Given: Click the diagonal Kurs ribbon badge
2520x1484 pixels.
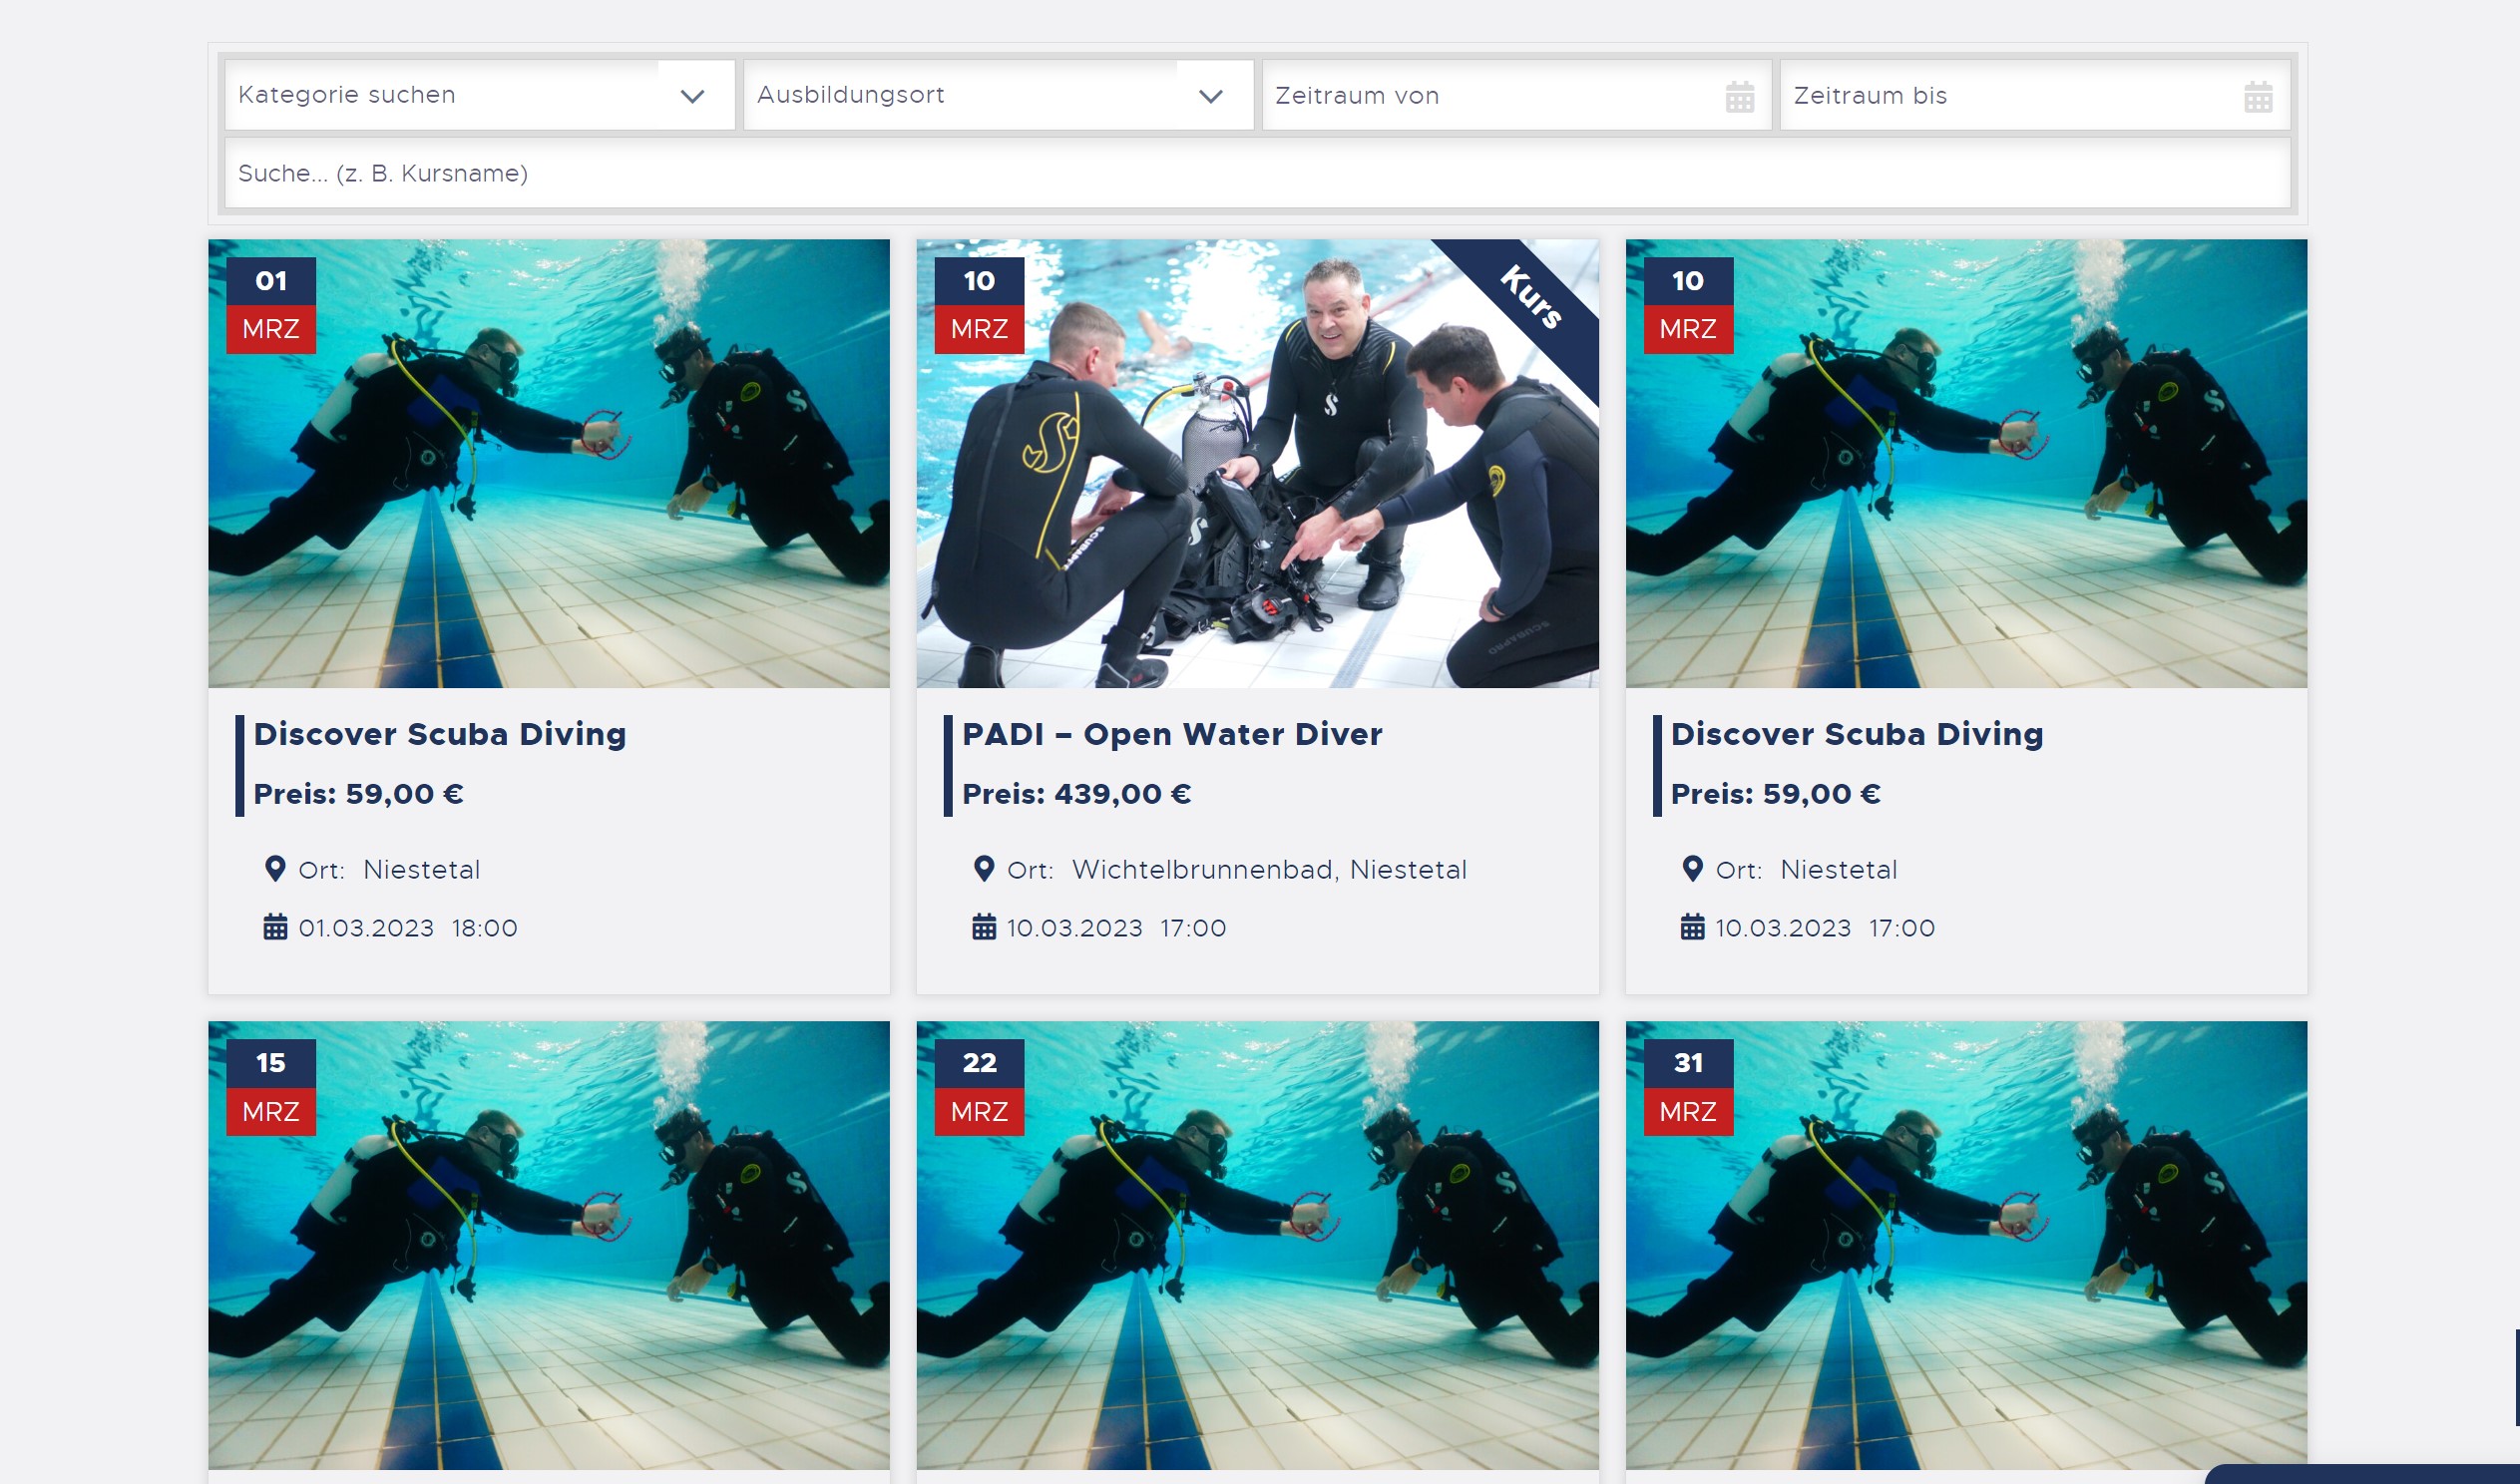Looking at the screenshot, I should [x=1531, y=297].
